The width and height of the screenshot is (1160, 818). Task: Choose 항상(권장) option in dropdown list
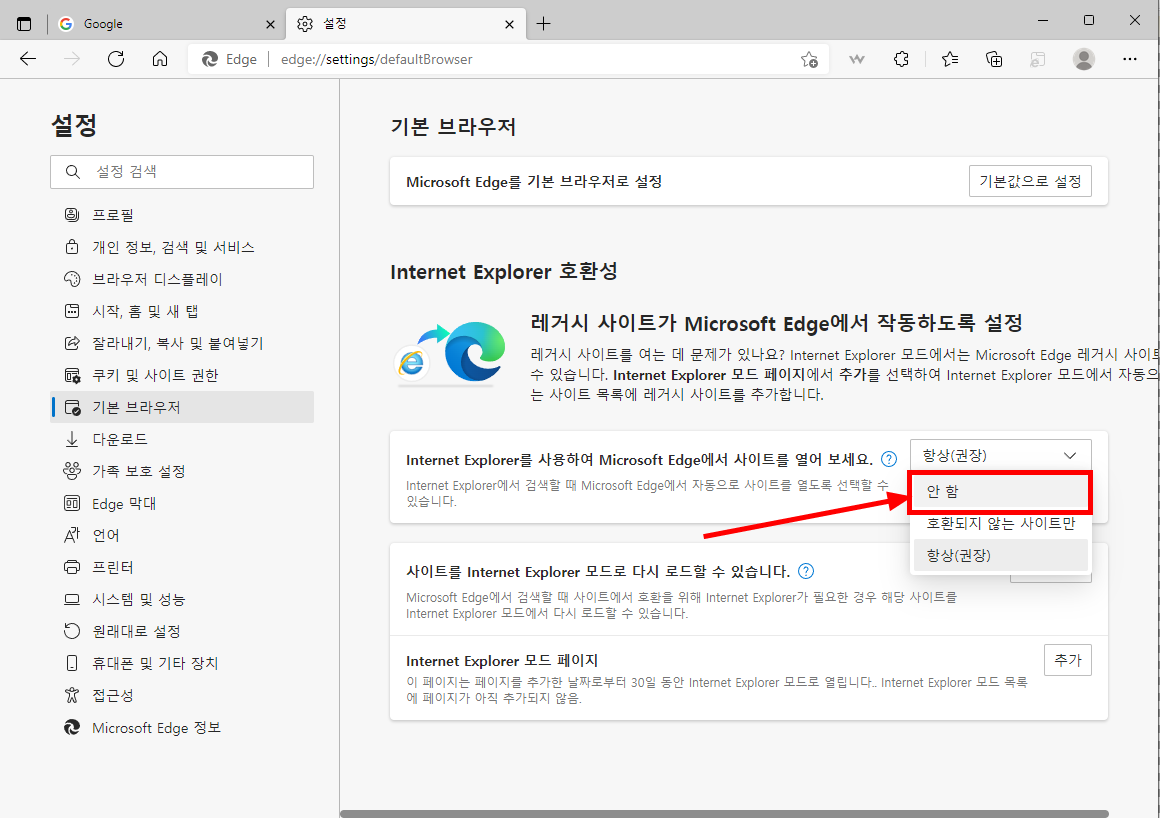[1000, 555]
